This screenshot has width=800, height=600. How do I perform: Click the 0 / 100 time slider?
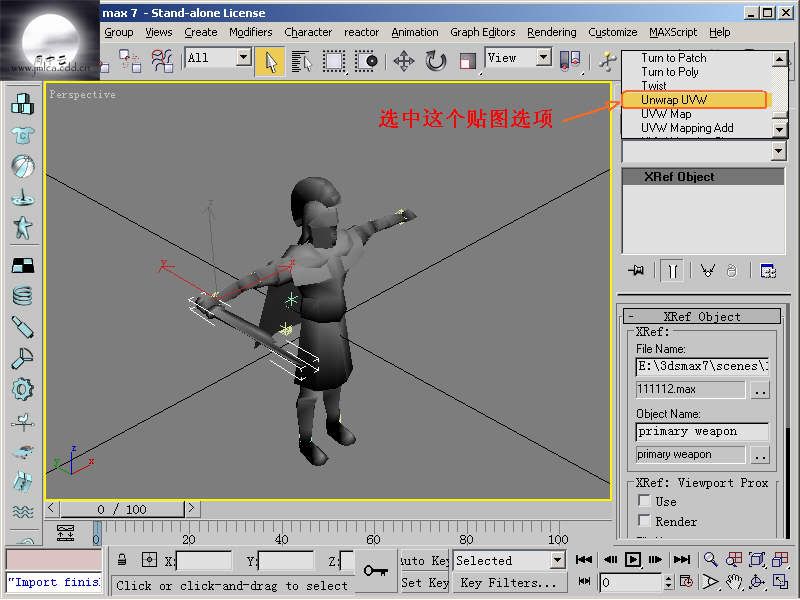(x=120, y=509)
